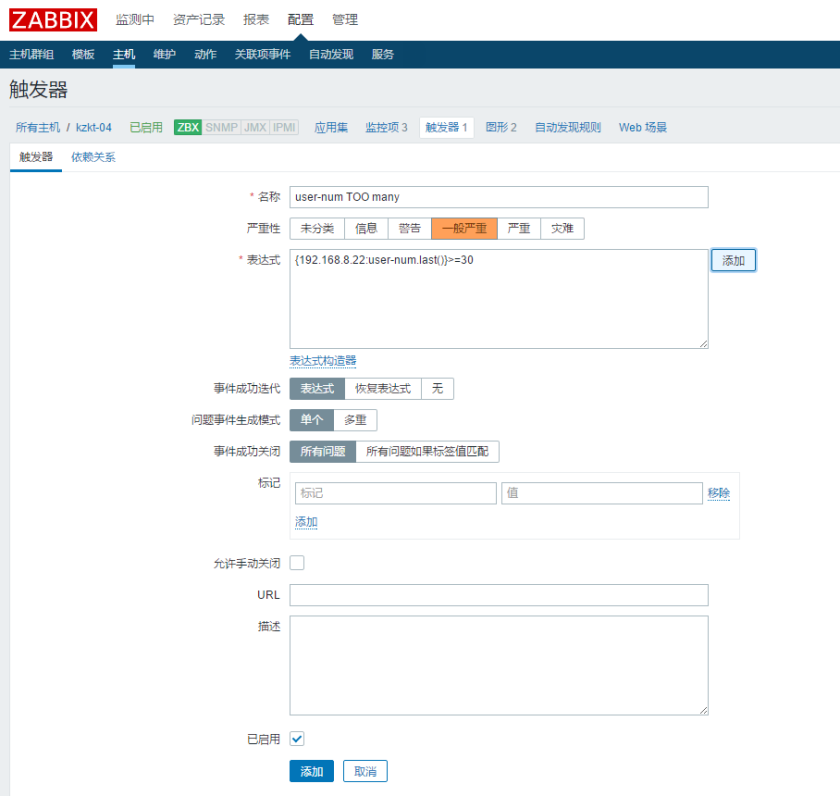The image size is (840, 796).
Task: Select 无 for 事件成功迭代
Action: (438, 389)
